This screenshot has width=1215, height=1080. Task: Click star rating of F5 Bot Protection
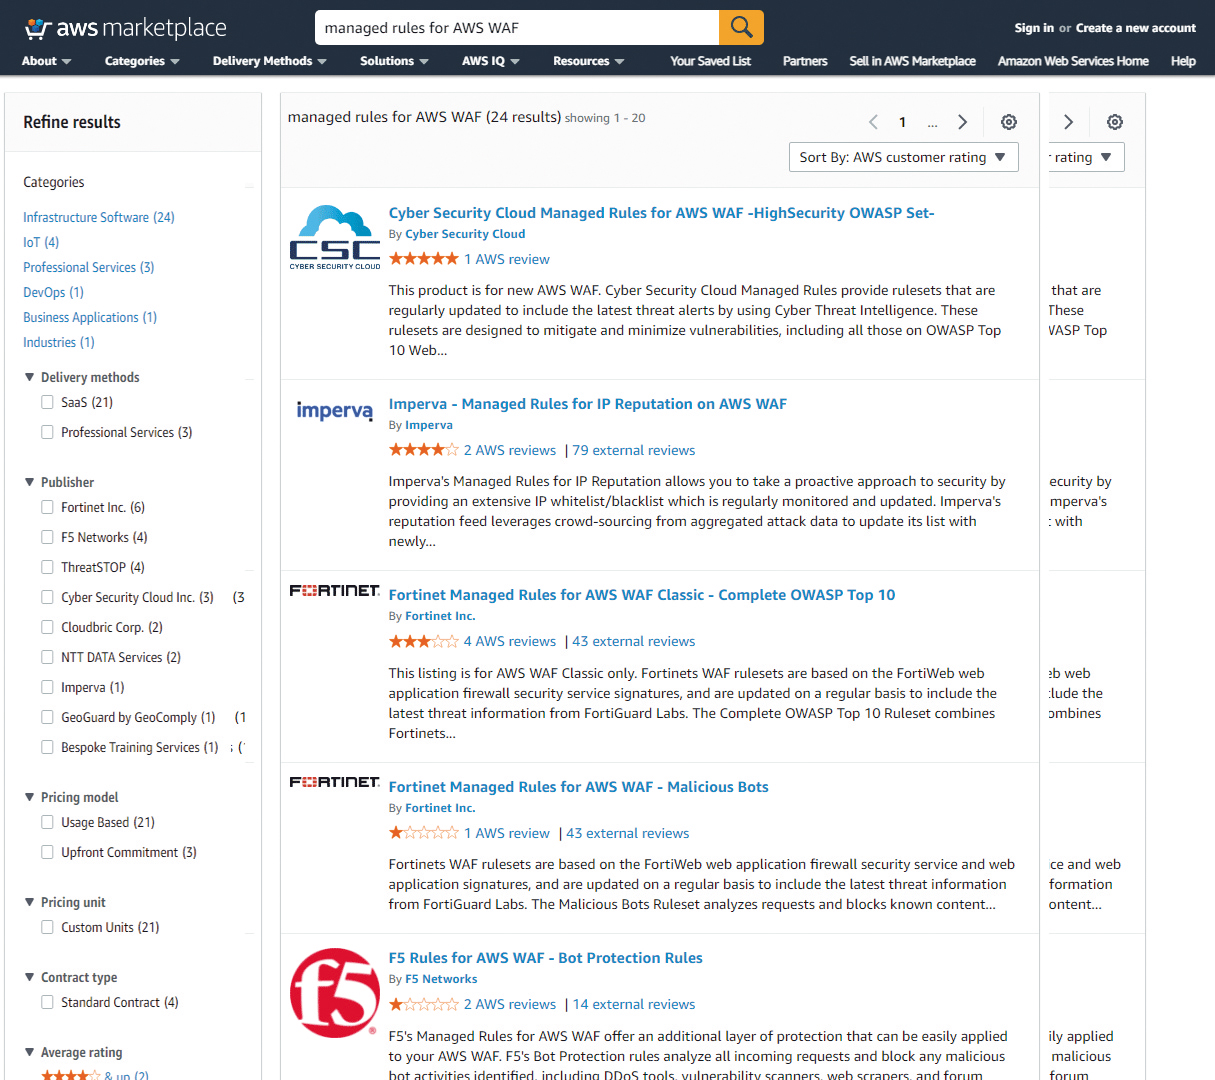[424, 1004]
